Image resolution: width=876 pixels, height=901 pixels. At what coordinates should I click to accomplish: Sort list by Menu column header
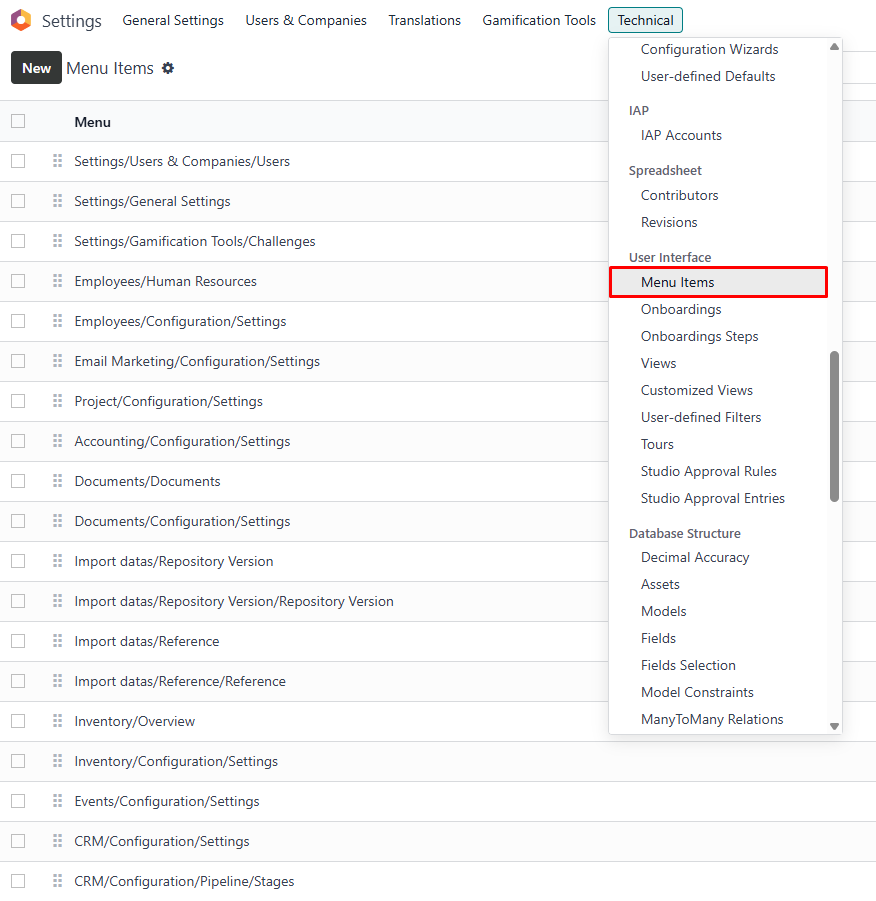click(x=92, y=122)
